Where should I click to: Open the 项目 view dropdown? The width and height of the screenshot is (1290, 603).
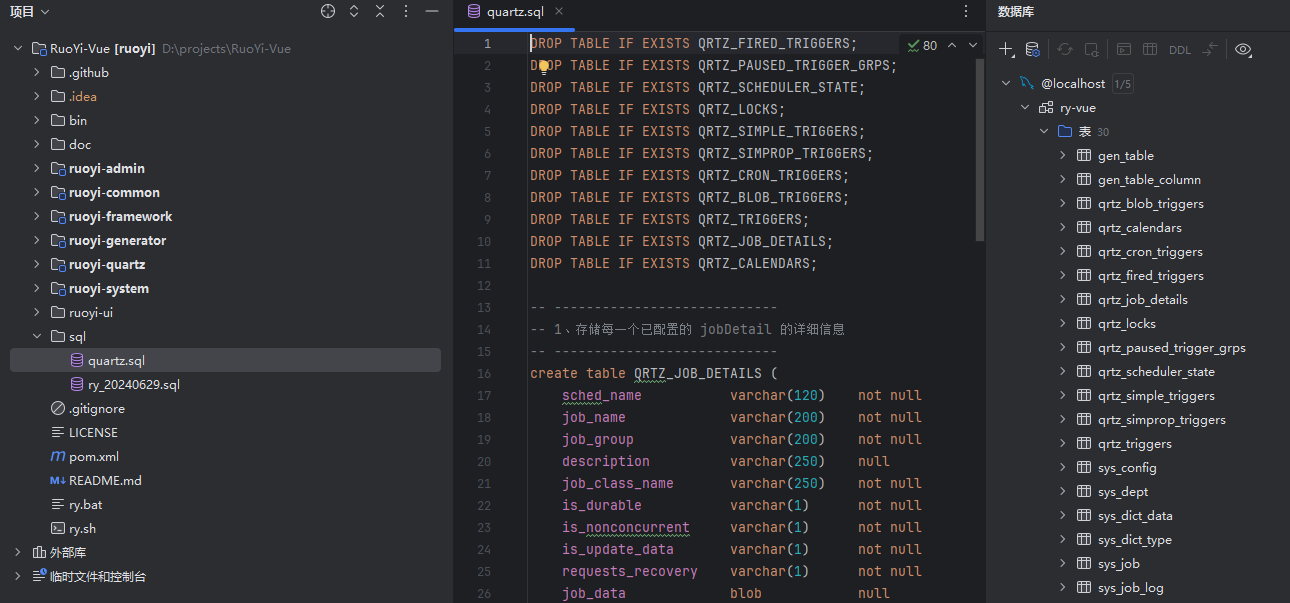pos(30,12)
